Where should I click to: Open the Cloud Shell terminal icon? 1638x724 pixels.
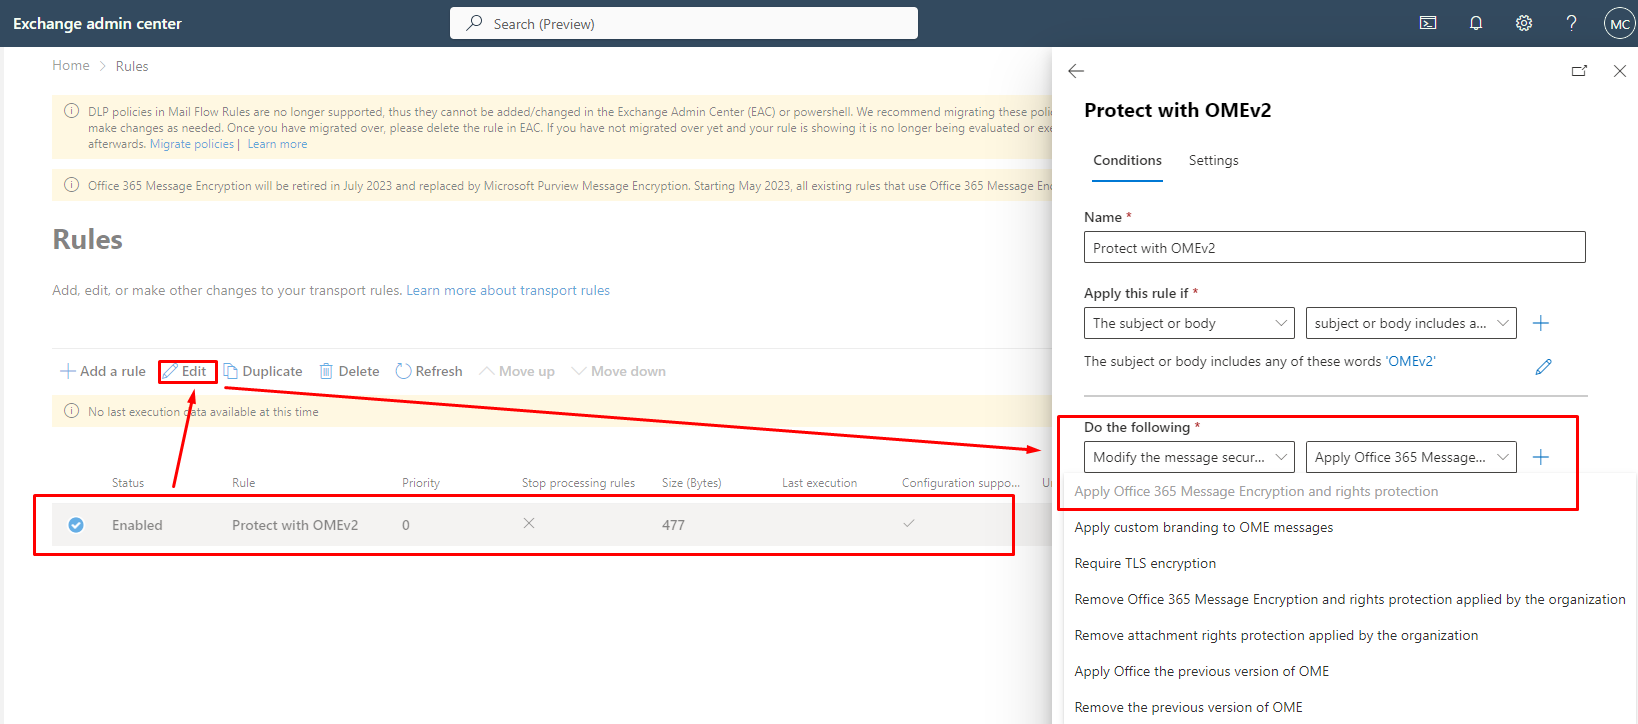pyautogui.click(x=1428, y=23)
